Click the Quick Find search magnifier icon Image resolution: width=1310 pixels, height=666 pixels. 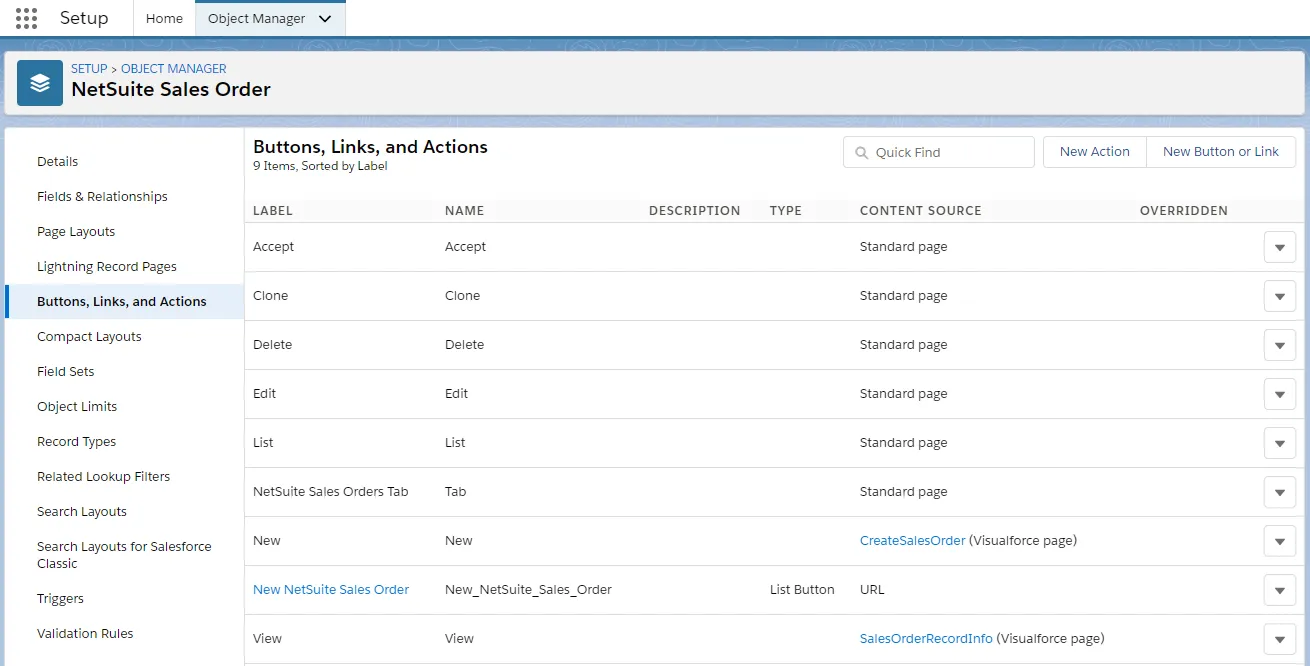click(861, 152)
